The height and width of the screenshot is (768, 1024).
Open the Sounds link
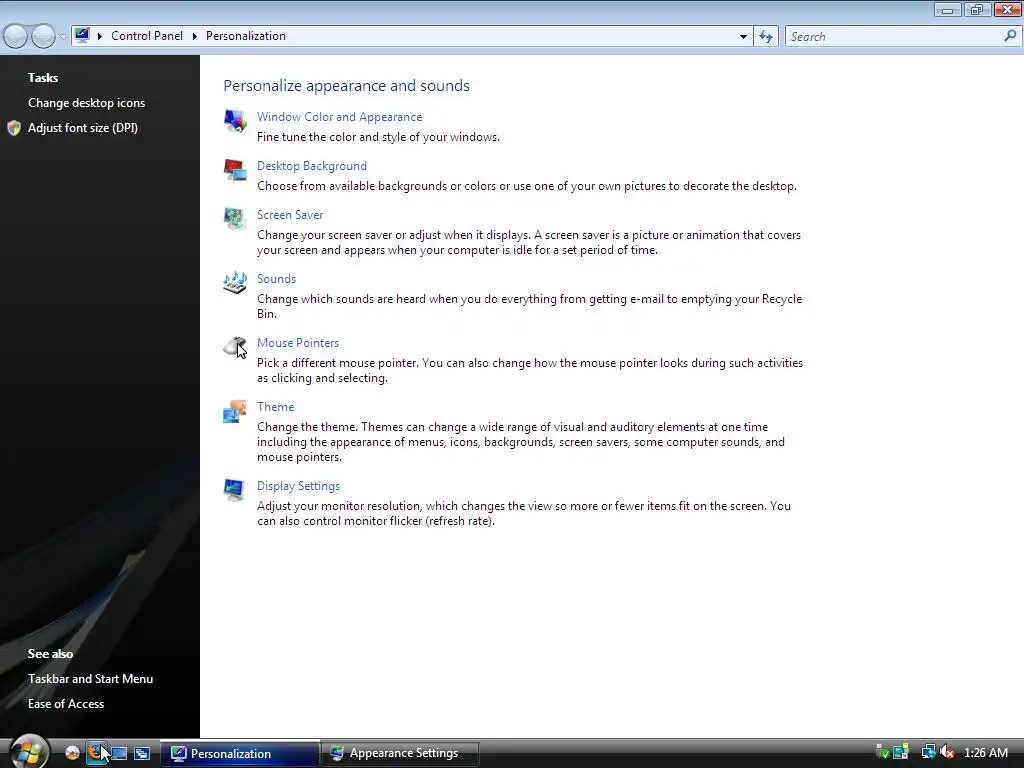(x=276, y=279)
